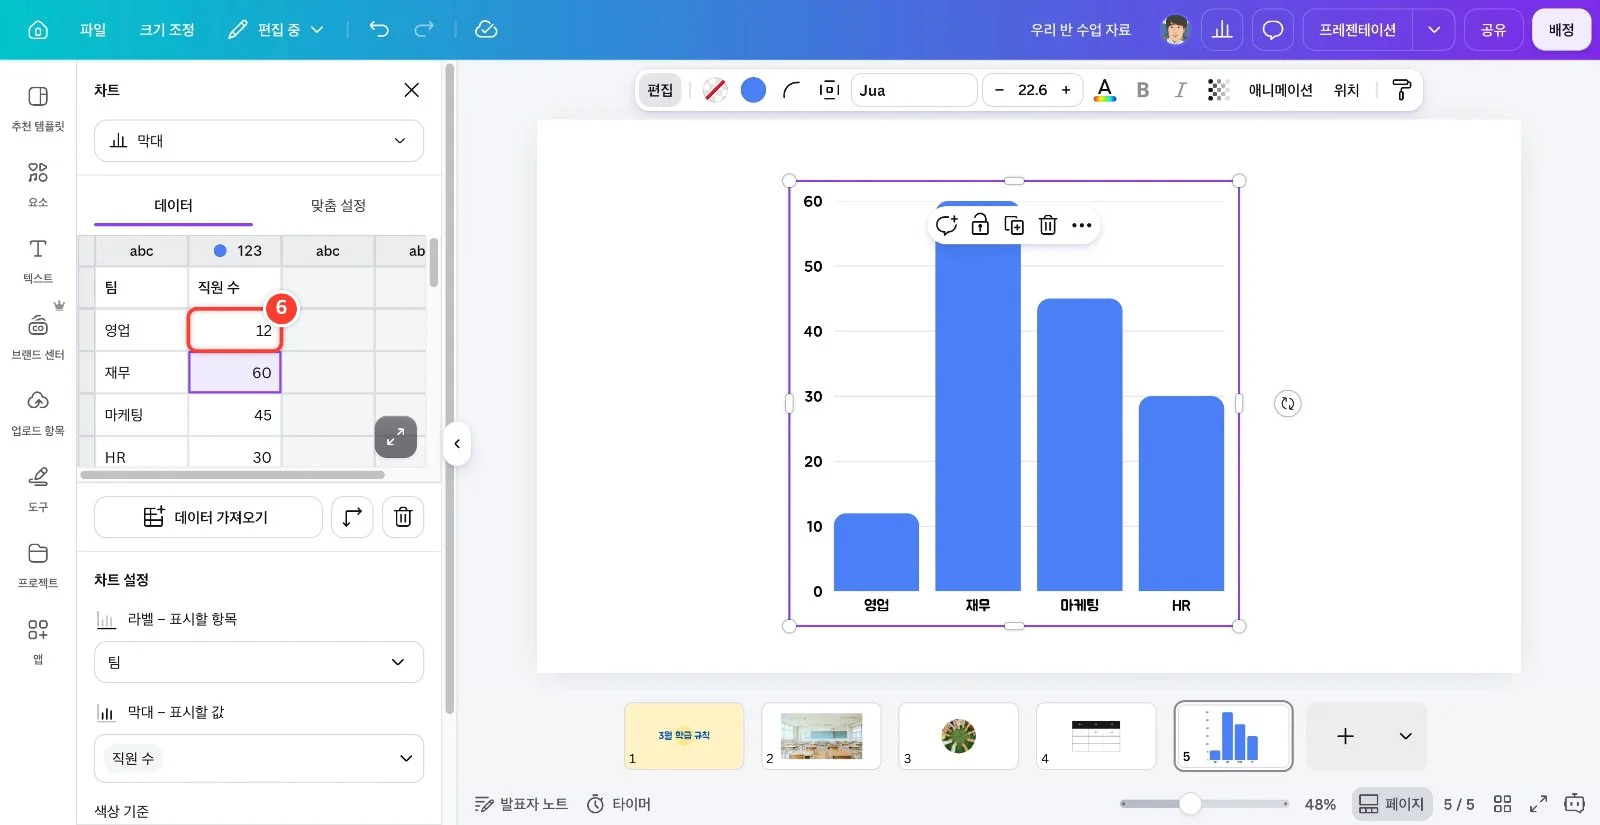
Task: Clear the chart data with the trash button
Action: 403,517
